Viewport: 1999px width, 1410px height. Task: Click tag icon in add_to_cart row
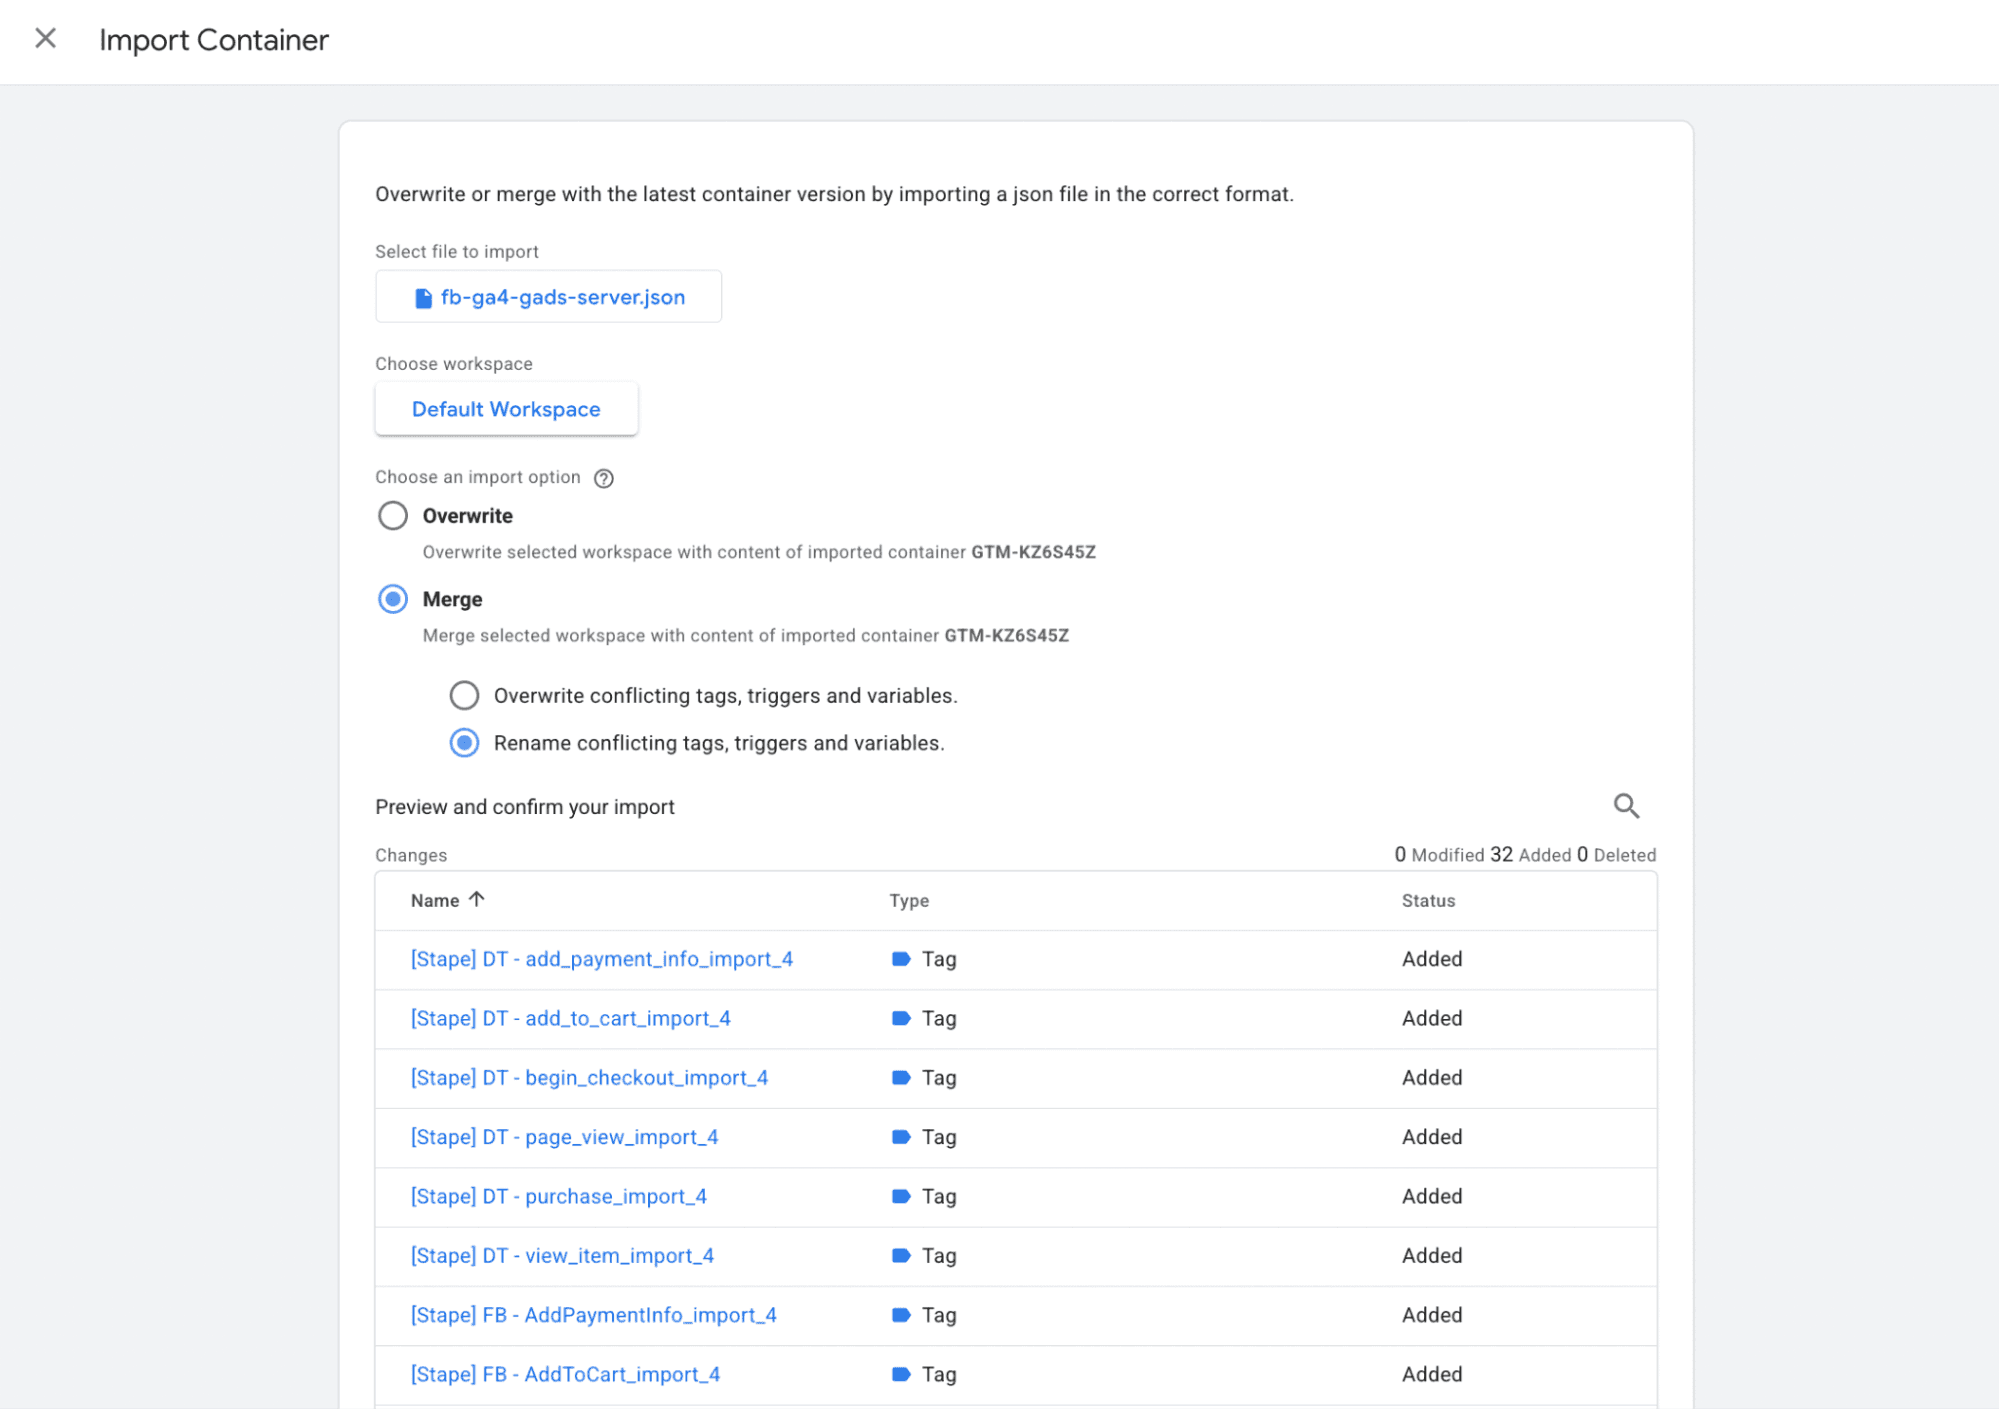(x=901, y=1018)
